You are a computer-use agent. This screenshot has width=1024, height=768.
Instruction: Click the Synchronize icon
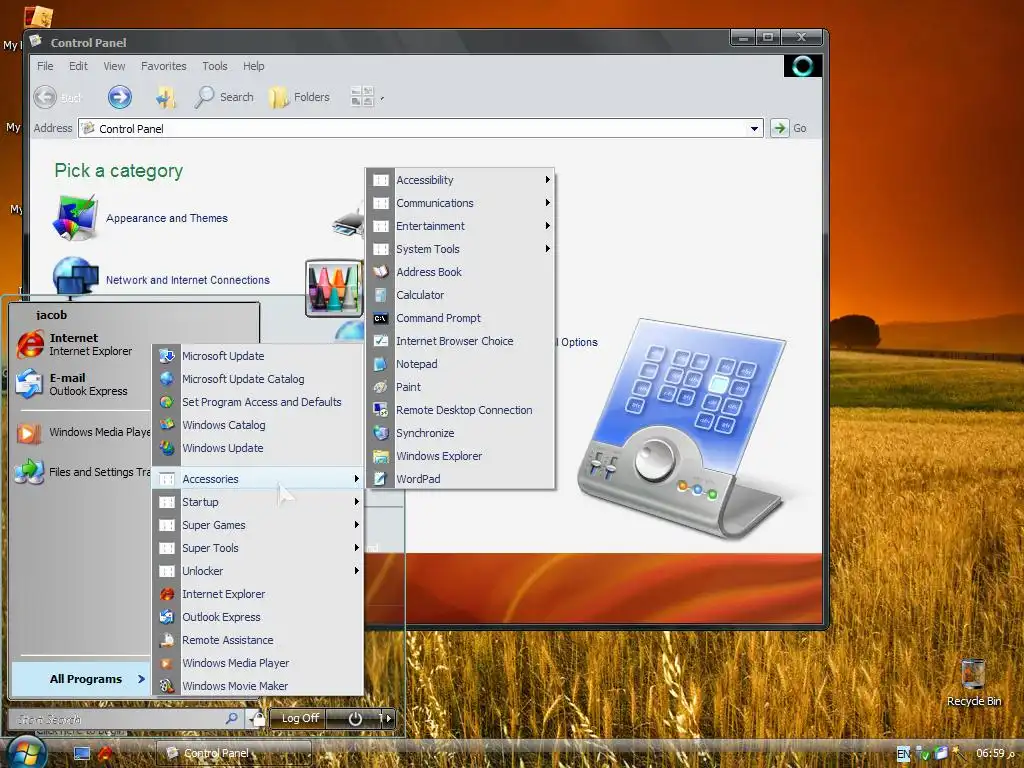pos(381,433)
